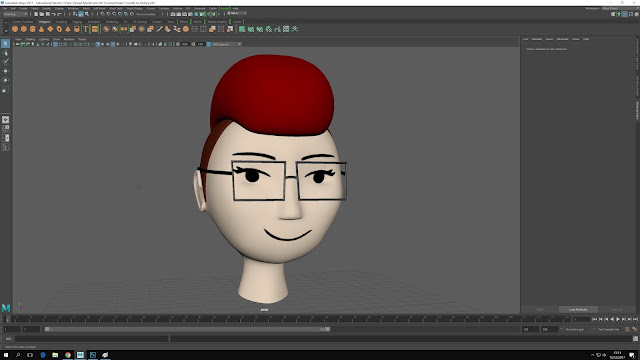Image resolution: width=640 pixels, height=360 pixels.
Task: Create a polygon cylinder from the shelf
Action: [x=33, y=29]
